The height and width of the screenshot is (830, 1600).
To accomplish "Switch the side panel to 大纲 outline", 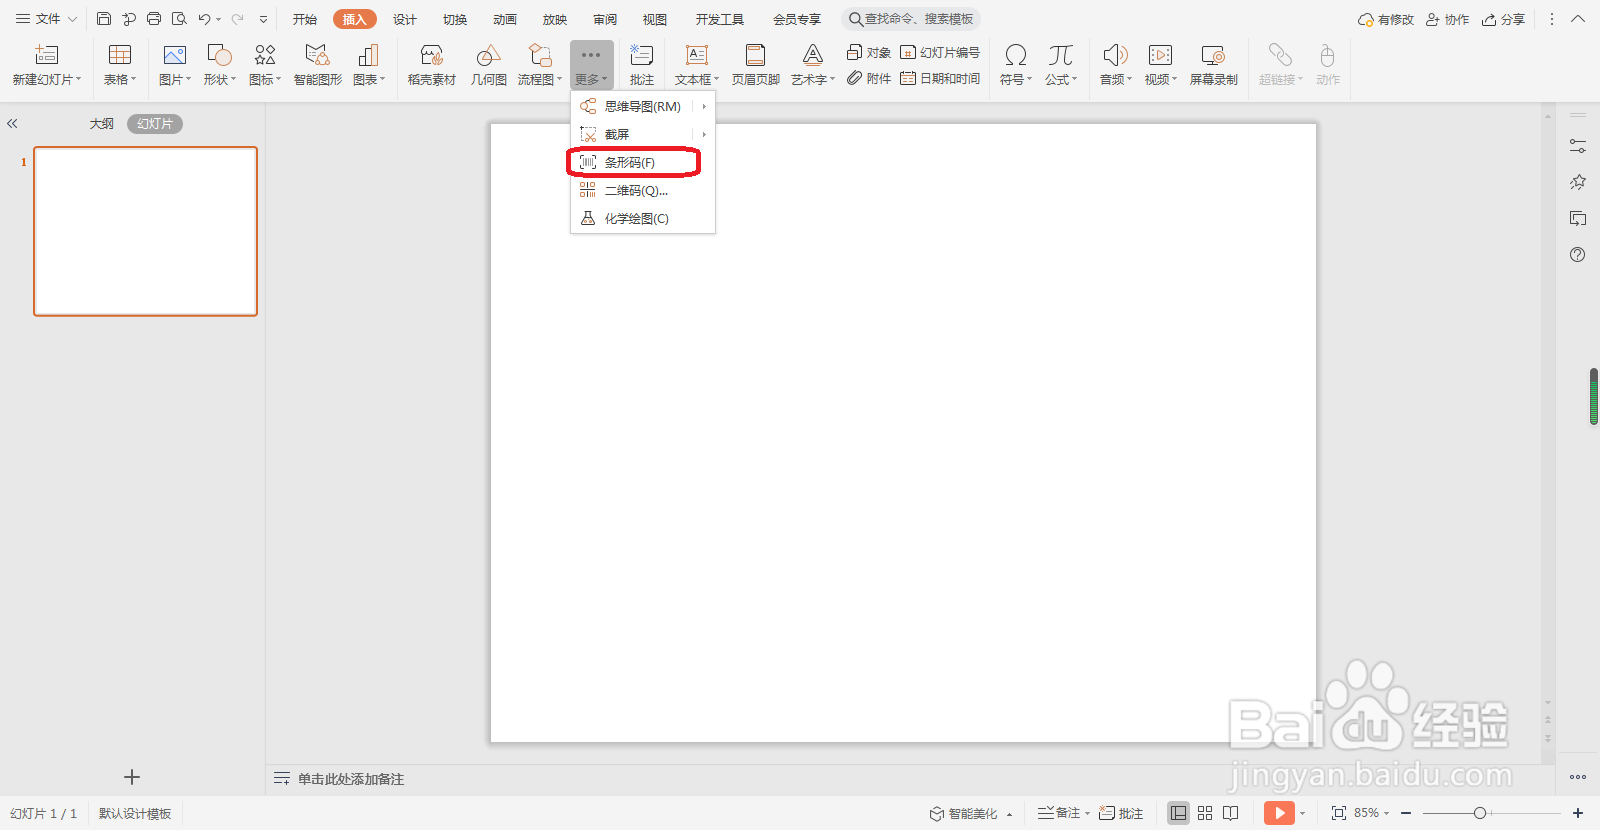I will pyautogui.click(x=102, y=124).
